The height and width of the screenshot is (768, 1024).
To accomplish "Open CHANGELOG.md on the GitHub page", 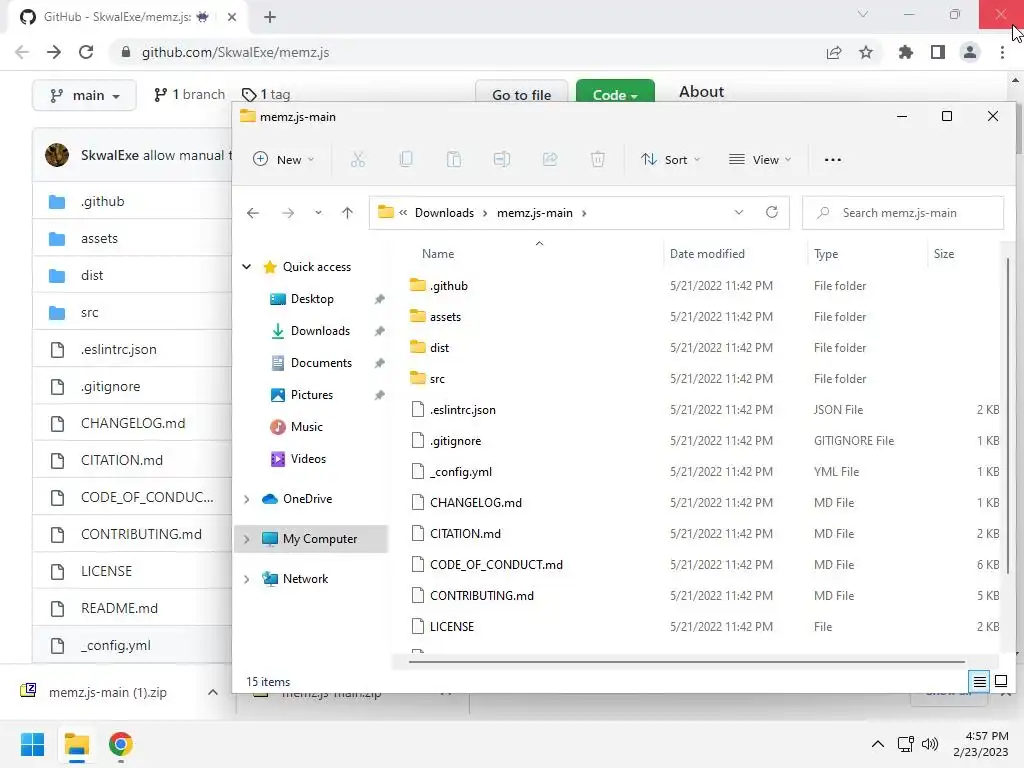I will point(133,423).
